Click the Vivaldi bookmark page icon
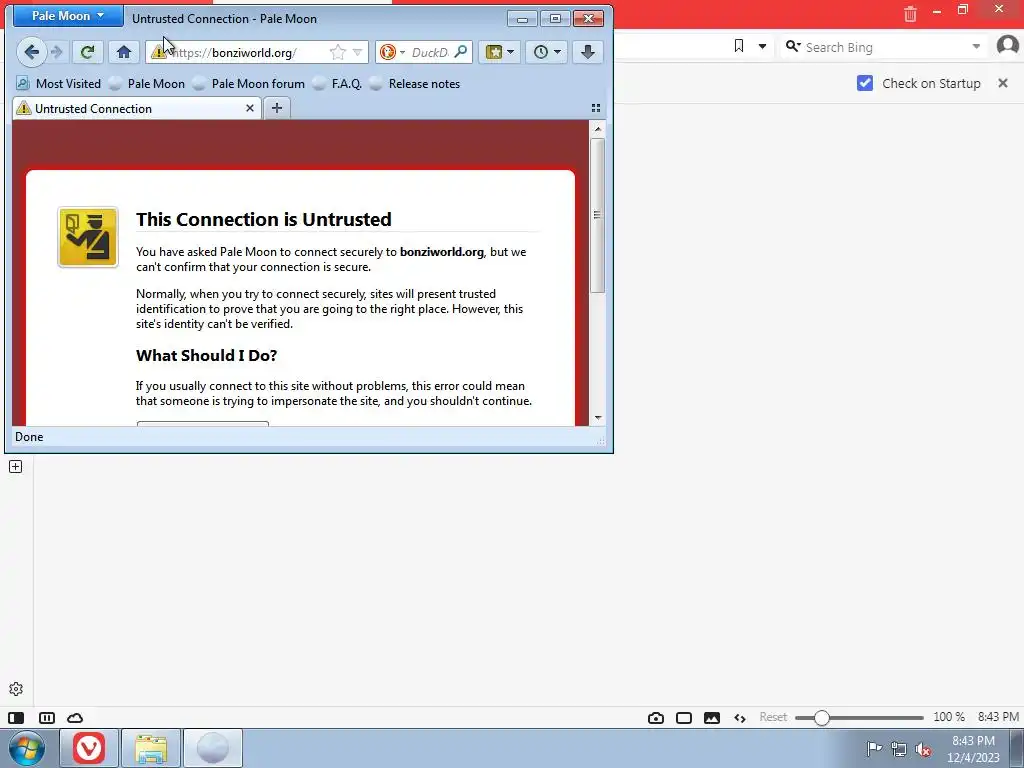The width and height of the screenshot is (1024, 768). point(739,46)
